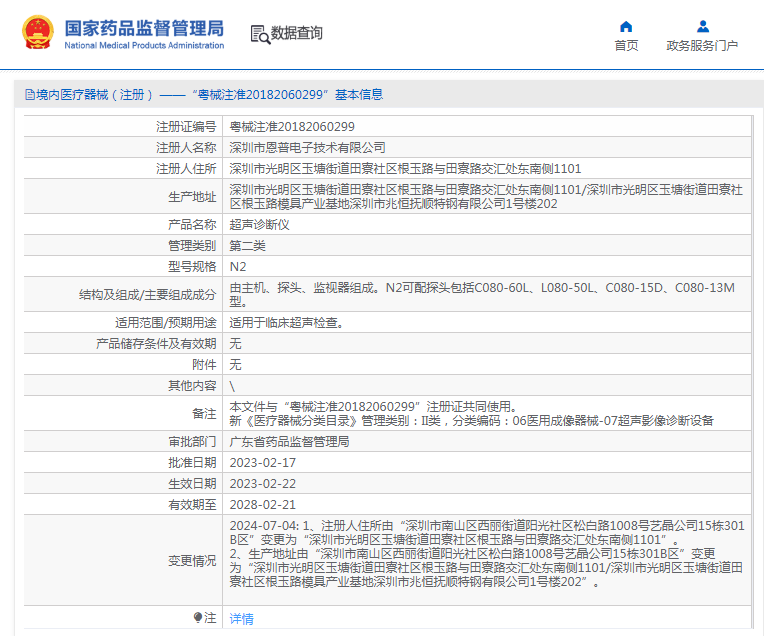Click the 批准日期 label cell

click(x=123, y=463)
